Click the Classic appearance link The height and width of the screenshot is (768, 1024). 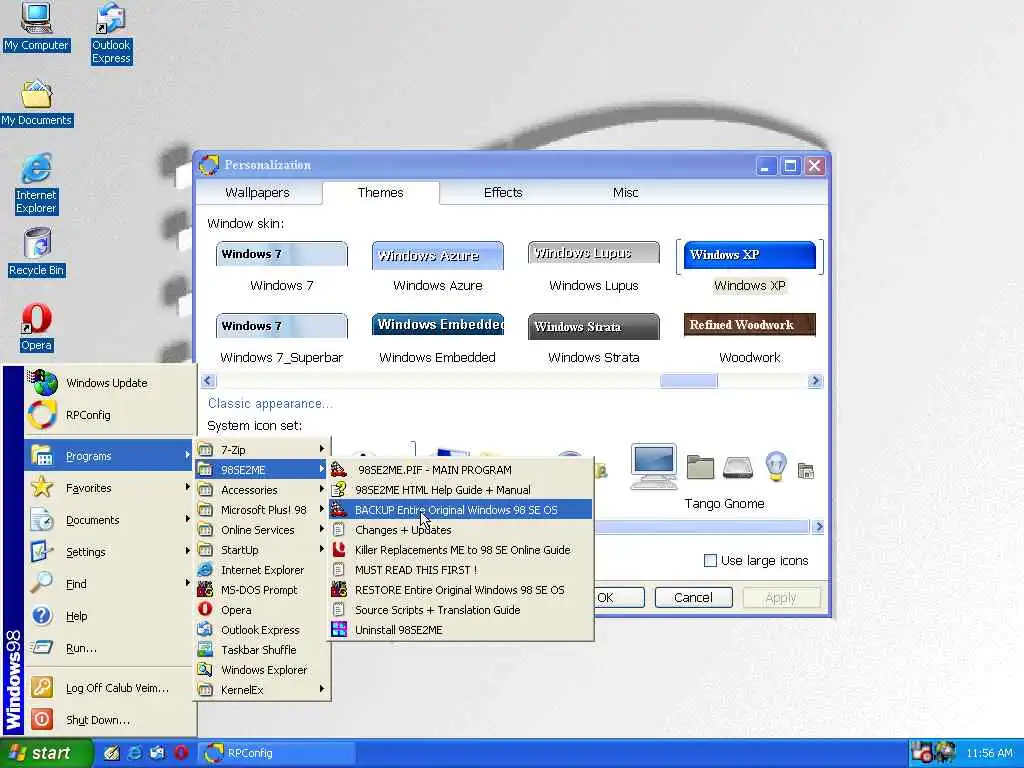pos(270,404)
